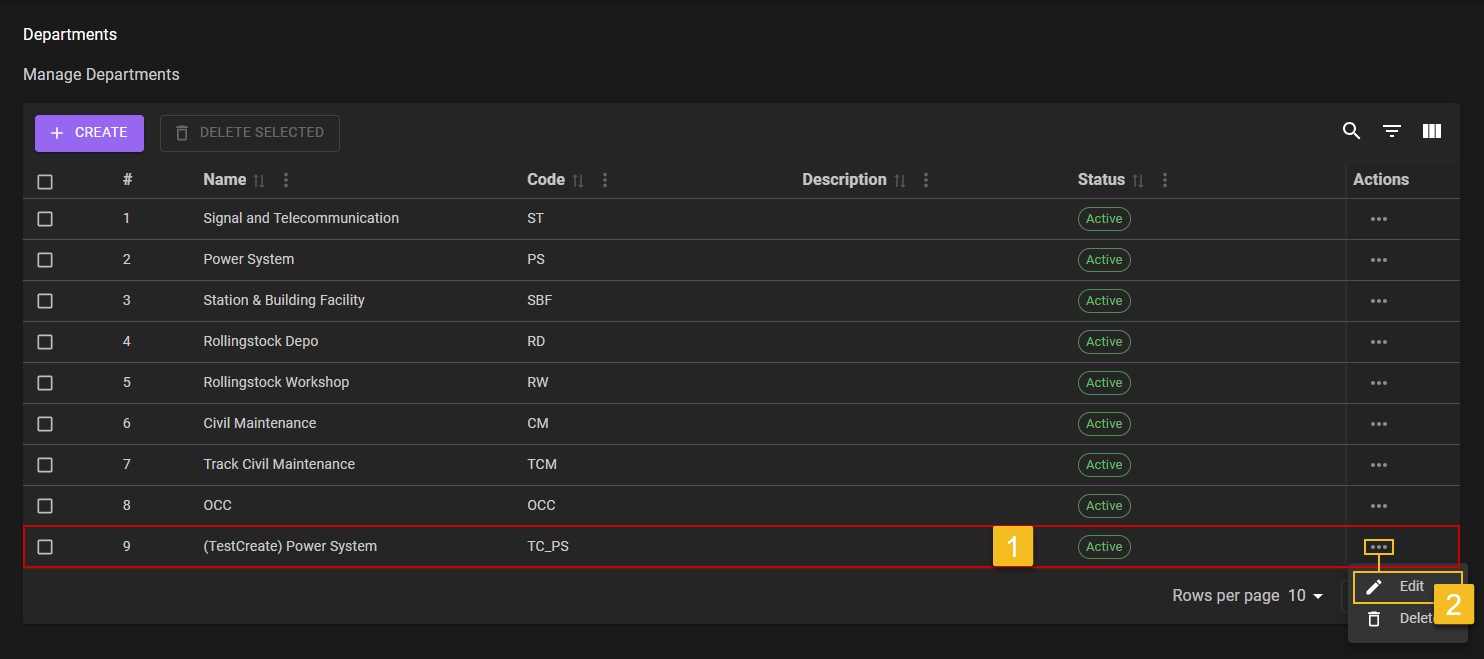The width and height of the screenshot is (1484, 659).
Task: Open the Name column options menu
Action: [x=286, y=181]
